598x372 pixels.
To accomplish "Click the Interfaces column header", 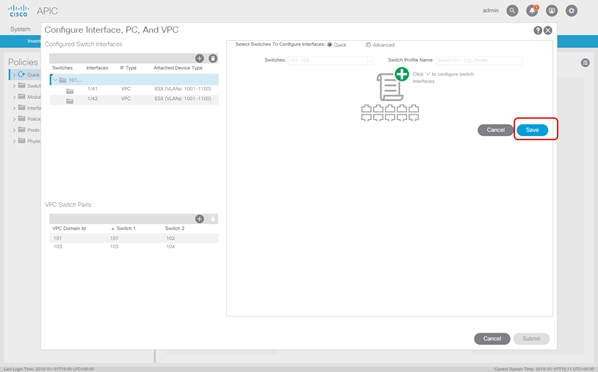I will click(x=97, y=68).
